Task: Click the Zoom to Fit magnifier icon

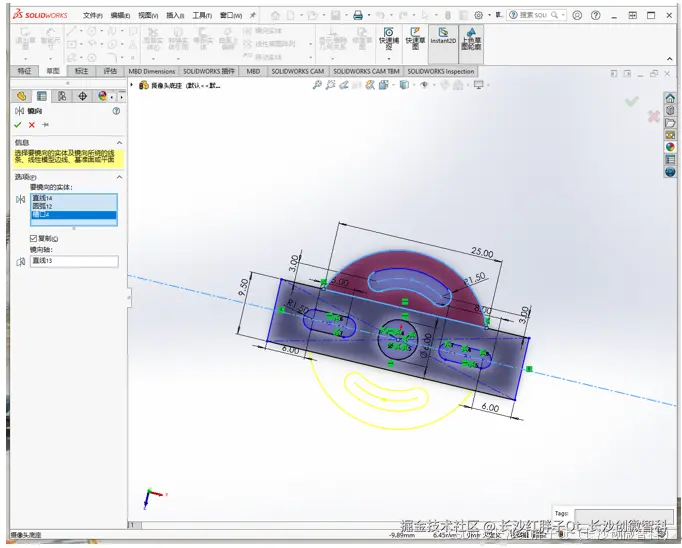Action: [317, 85]
